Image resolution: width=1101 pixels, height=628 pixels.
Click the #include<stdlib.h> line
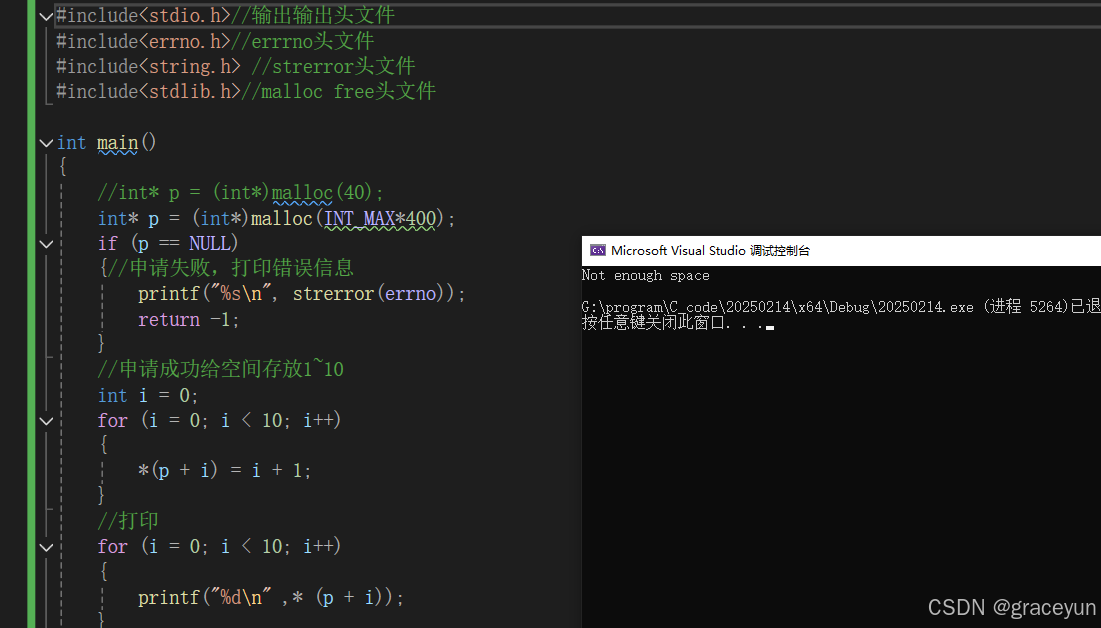pos(246,92)
